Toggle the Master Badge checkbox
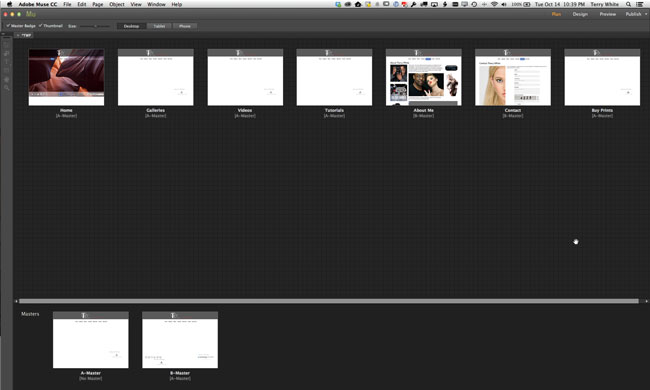650x390 pixels. [x=8, y=26]
